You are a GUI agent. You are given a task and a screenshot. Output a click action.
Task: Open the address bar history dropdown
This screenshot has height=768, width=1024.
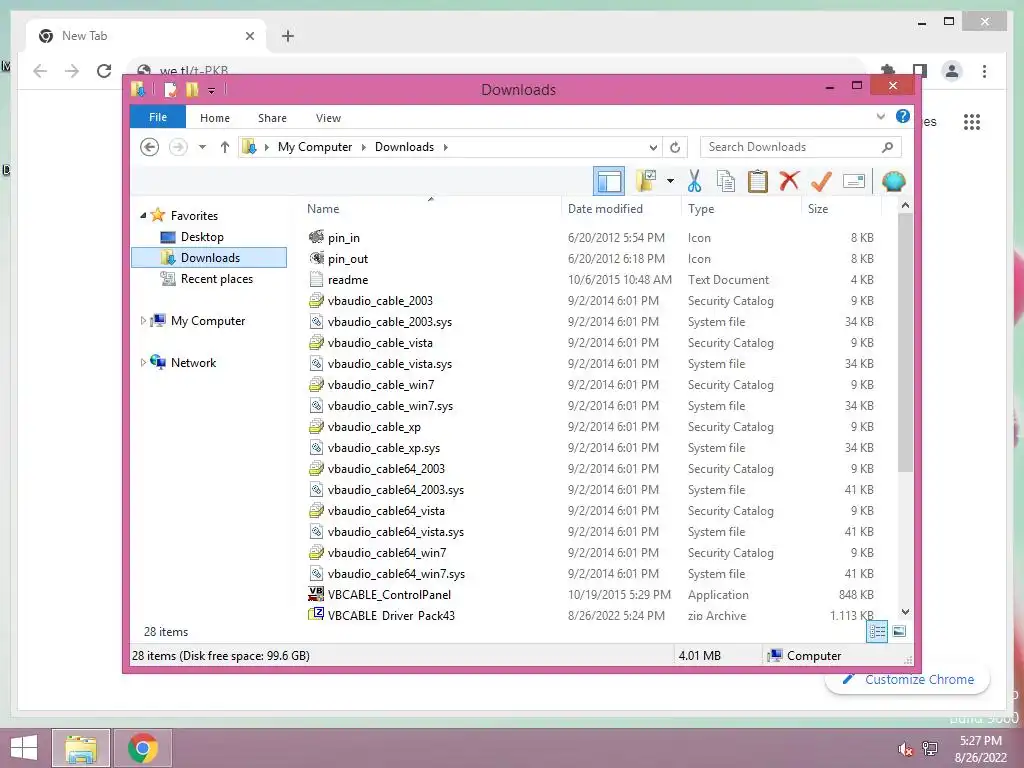653,147
